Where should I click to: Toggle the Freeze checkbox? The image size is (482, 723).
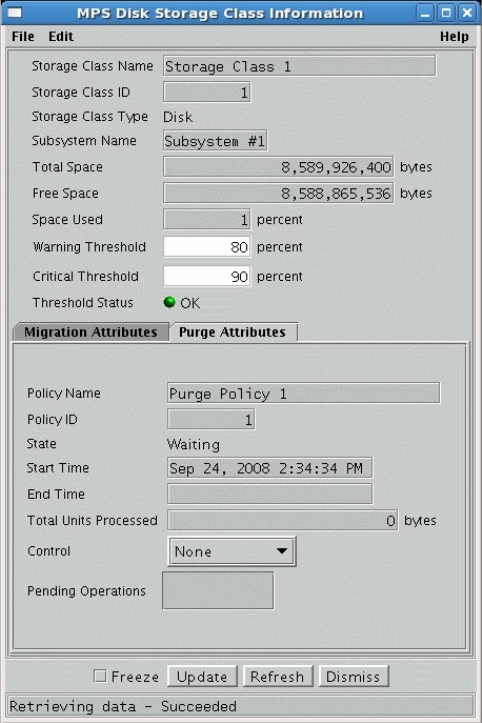pos(100,676)
